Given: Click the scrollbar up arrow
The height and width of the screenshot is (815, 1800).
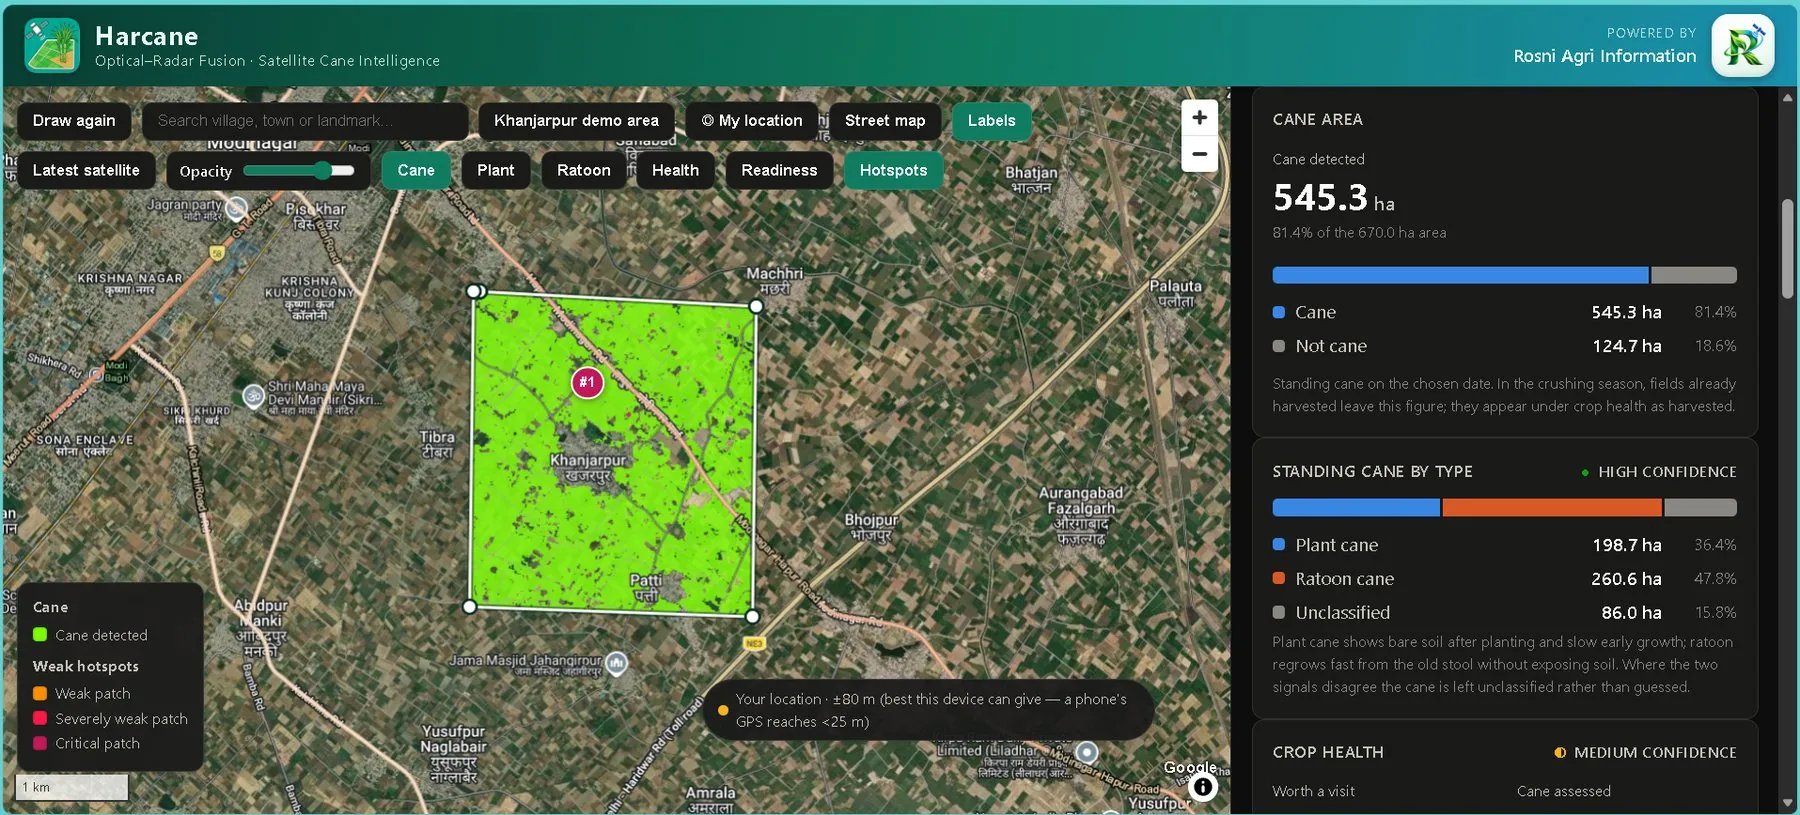Looking at the screenshot, I should pyautogui.click(x=1788, y=98).
